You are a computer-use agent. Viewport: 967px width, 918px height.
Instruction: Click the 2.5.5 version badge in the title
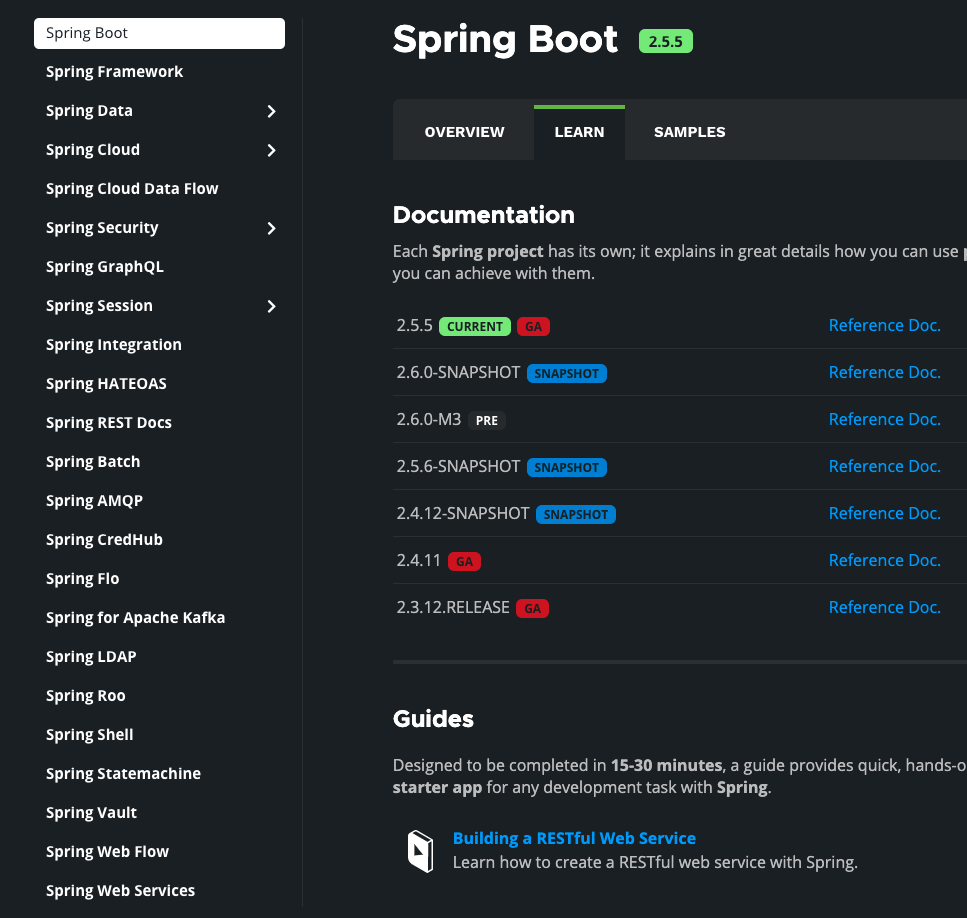[x=665, y=41]
